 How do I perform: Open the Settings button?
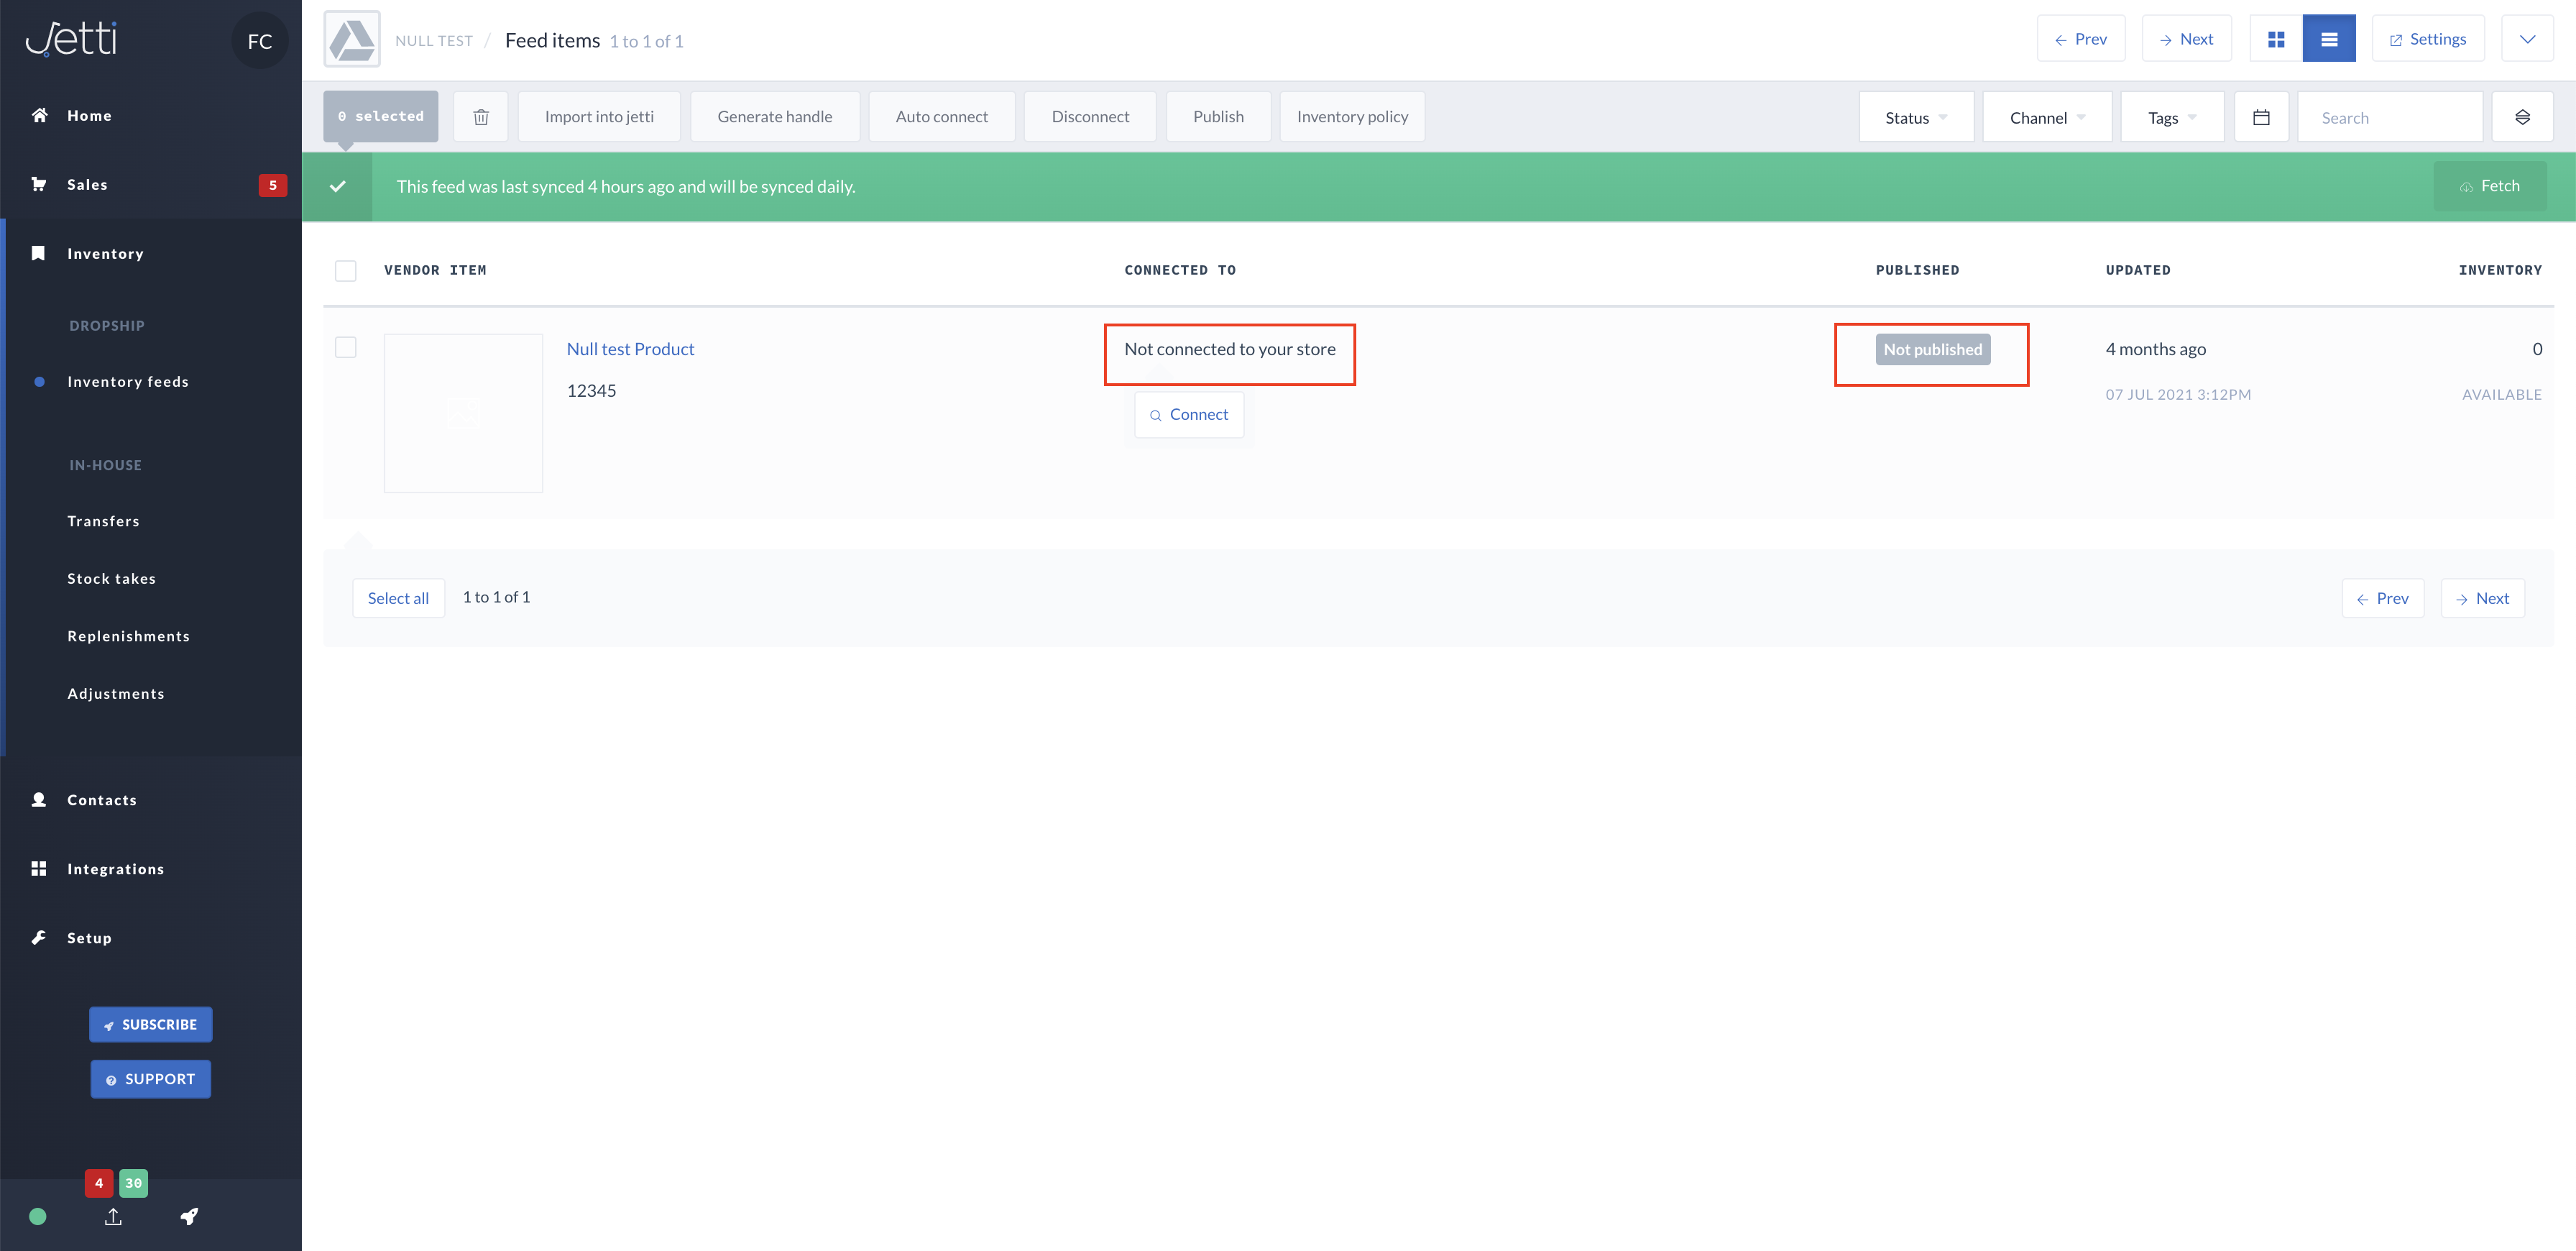(2428, 39)
